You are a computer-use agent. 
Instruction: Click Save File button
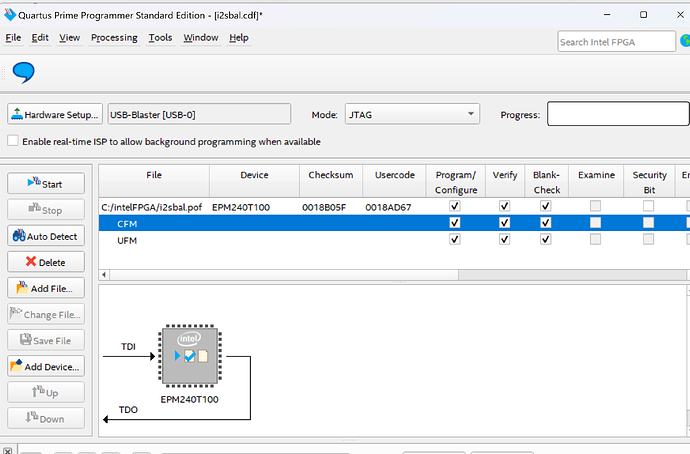[x=46, y=340]
